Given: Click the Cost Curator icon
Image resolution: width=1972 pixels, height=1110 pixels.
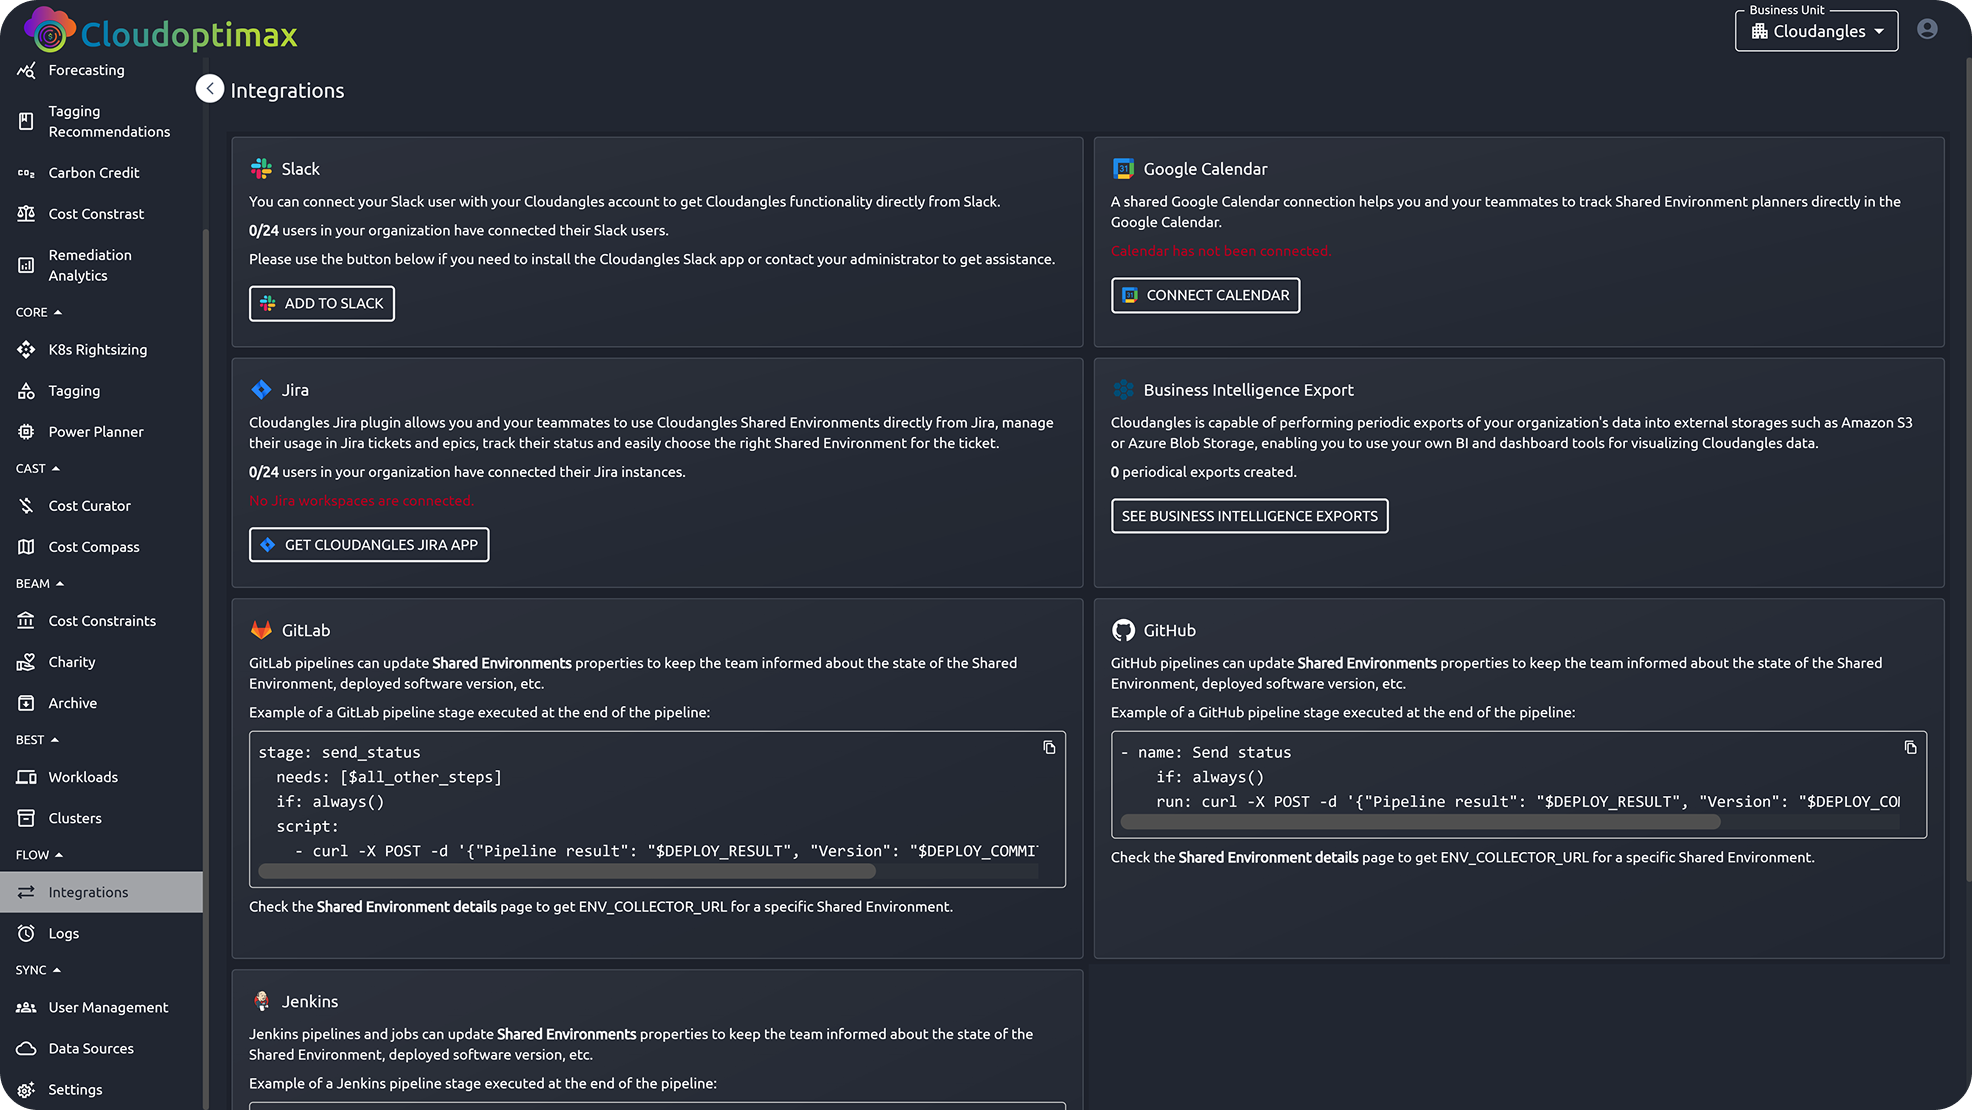Looking at the screenshot, I should pyautogui.click(x=26, y=506).
